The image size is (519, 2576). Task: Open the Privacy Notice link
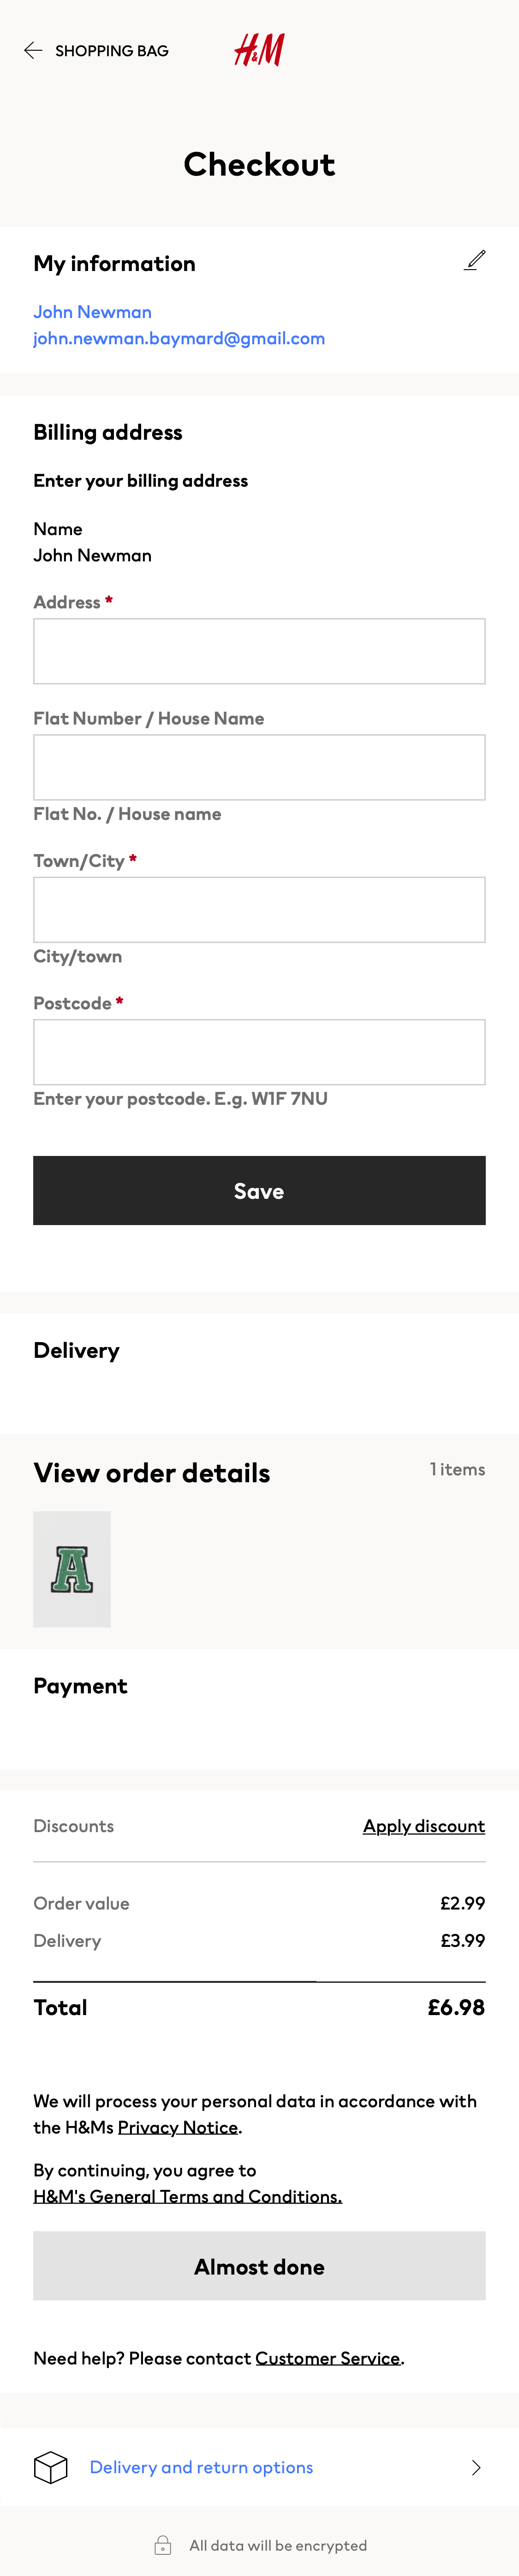178,2127
